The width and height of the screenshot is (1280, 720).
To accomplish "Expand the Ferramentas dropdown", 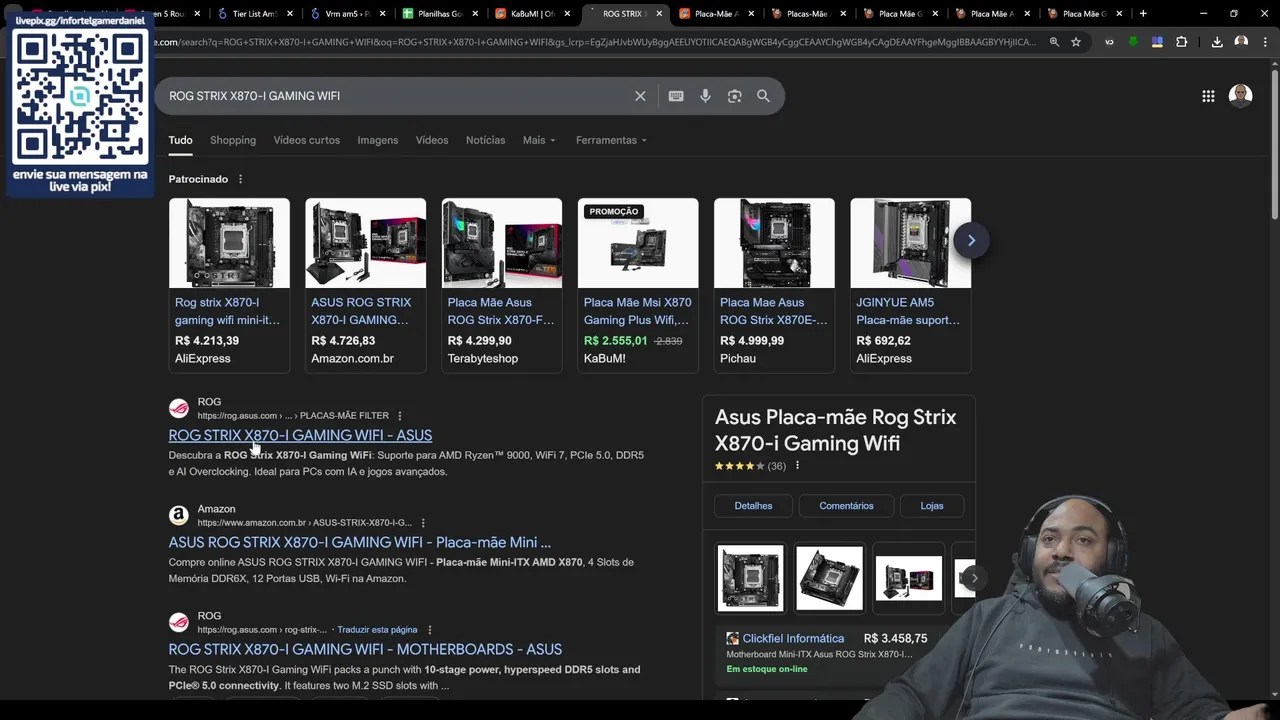I will coord(611,140).
